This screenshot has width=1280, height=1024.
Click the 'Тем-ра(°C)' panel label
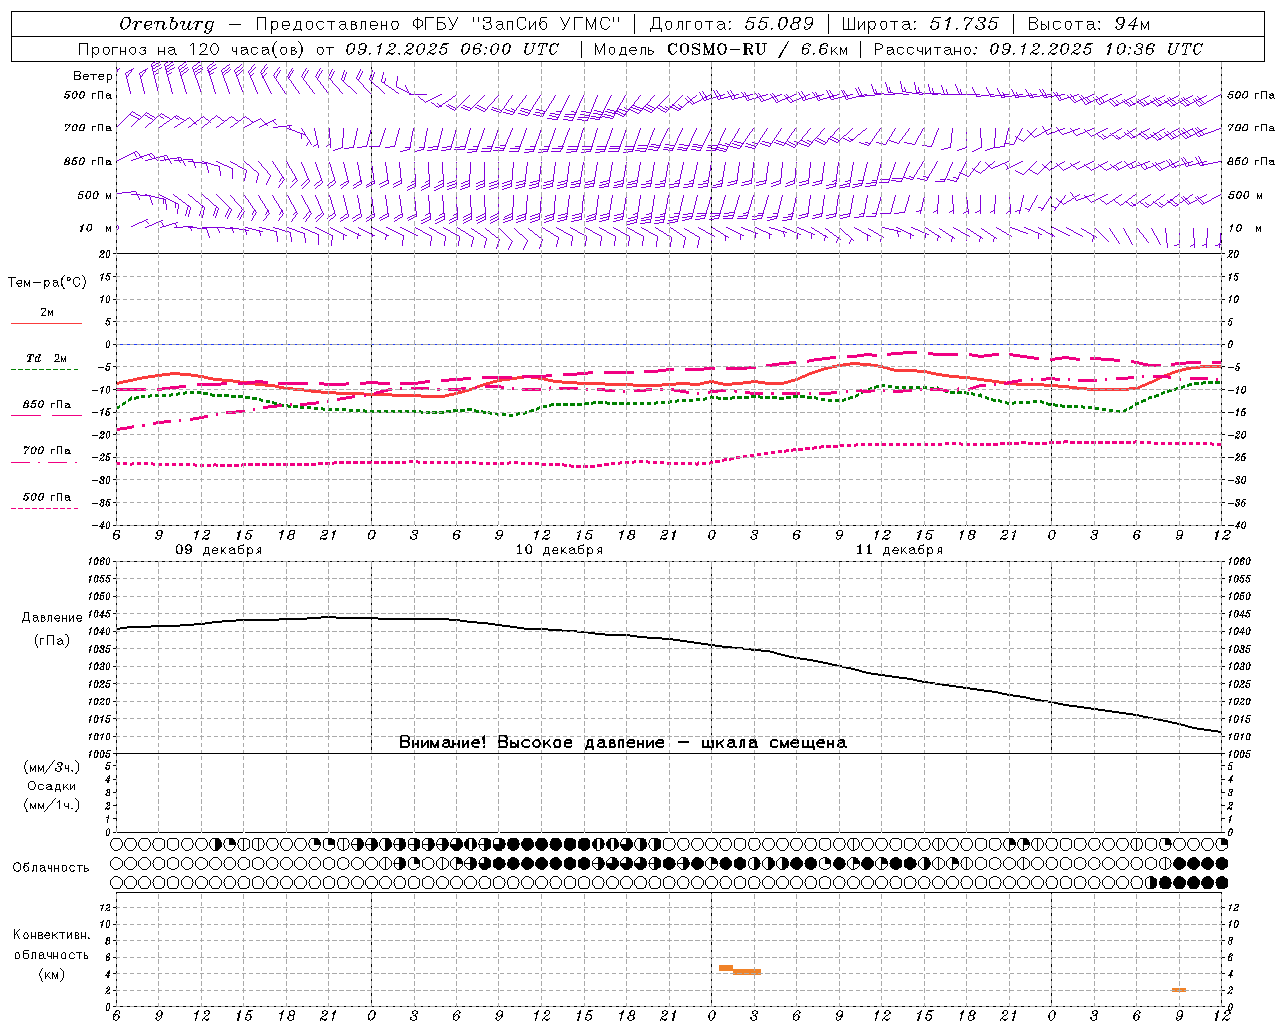click(47, 283)
